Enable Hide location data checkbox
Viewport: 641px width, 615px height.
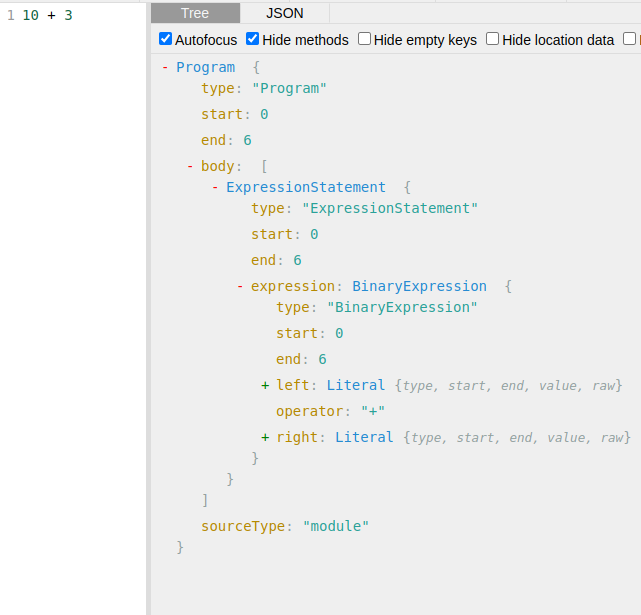pyautogui.click(x=493, y=39)
